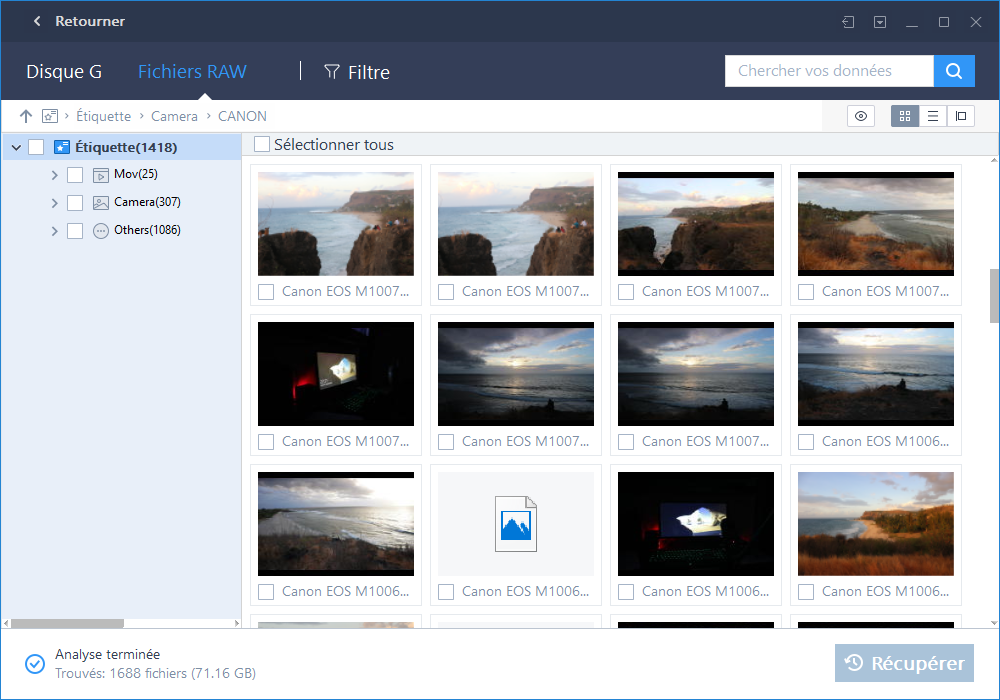Image resolution: width=1000 pixels, height=700 pixels.
Task: Select Mov(25) tree label
Action: (x=136, y=174)
